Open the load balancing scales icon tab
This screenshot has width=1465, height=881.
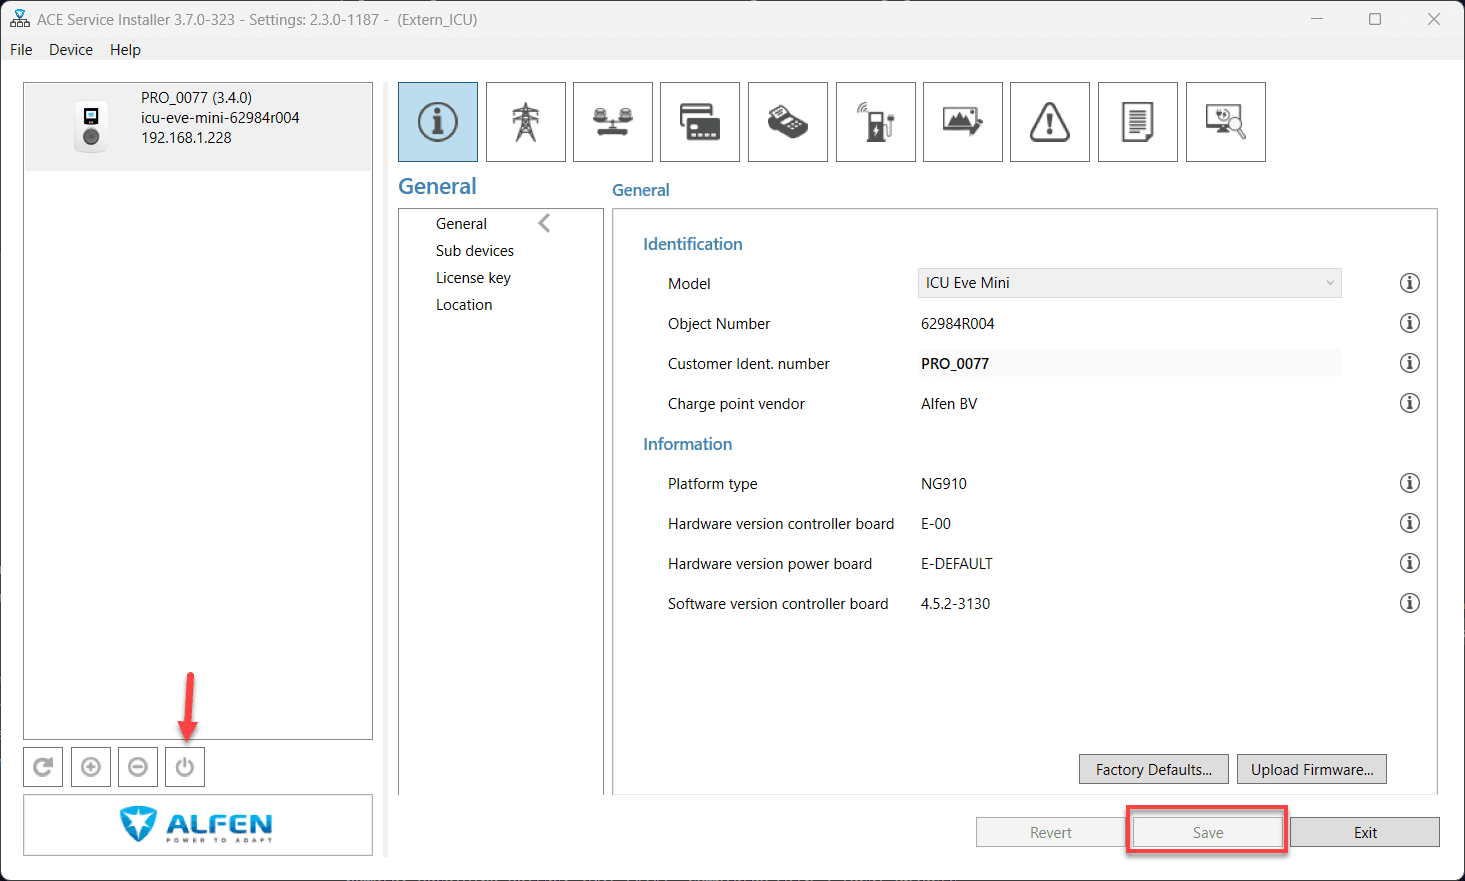[x=613, y=122]
